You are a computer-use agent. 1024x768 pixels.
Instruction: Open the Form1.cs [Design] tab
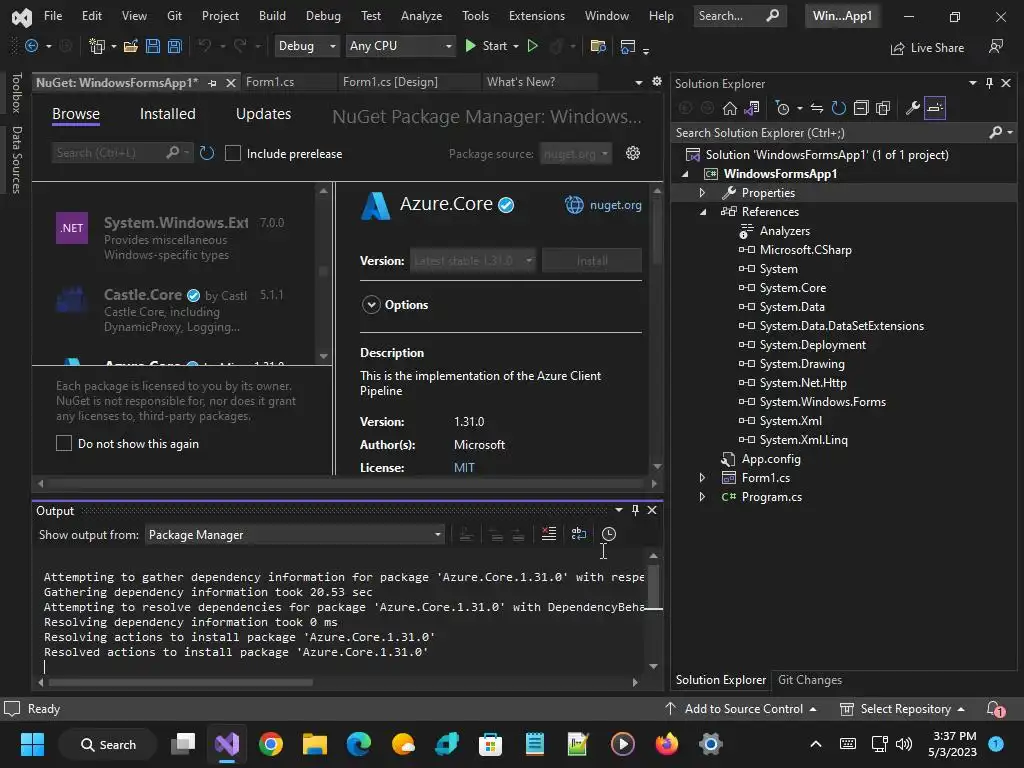coord(391,82)
